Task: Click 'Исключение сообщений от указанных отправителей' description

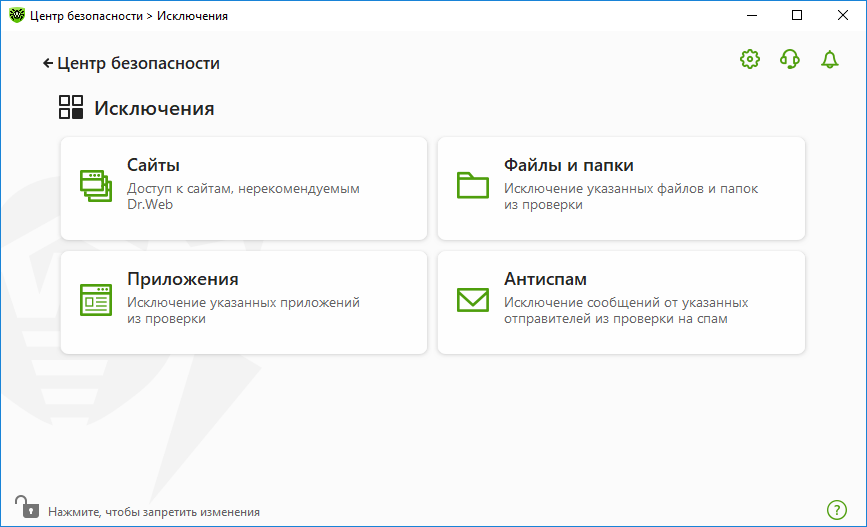Action: pos(626,310)
